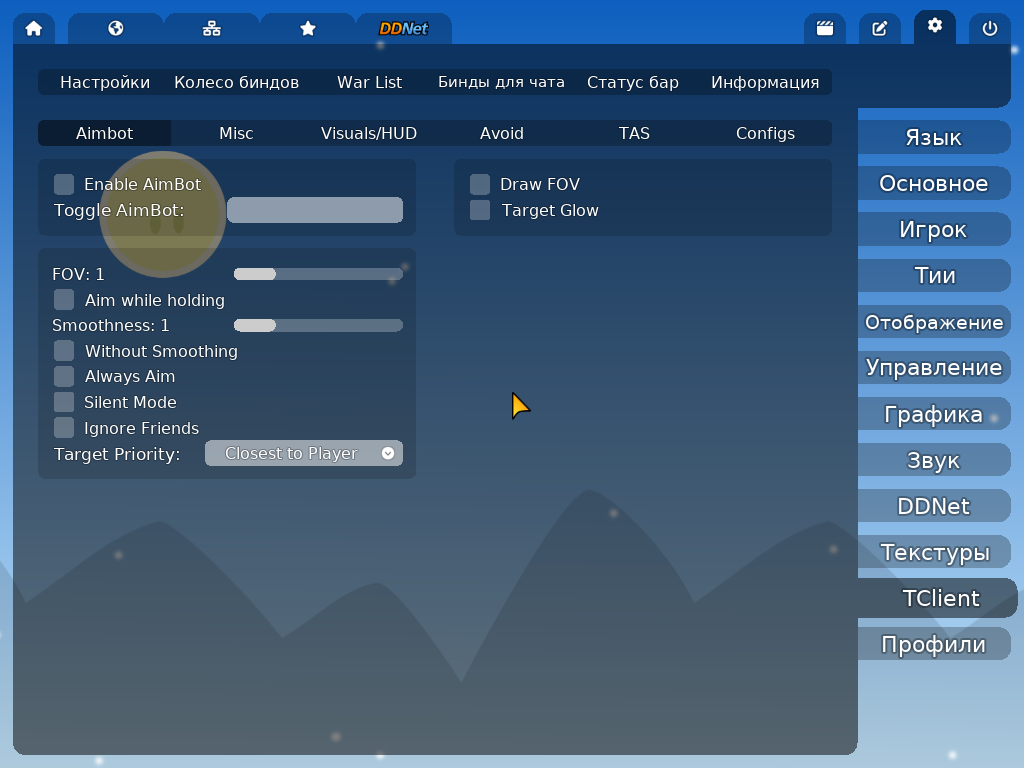This screenshot has width=1024, height=768.
Task: Open the settings gear icon
Action: click(935, 26)
